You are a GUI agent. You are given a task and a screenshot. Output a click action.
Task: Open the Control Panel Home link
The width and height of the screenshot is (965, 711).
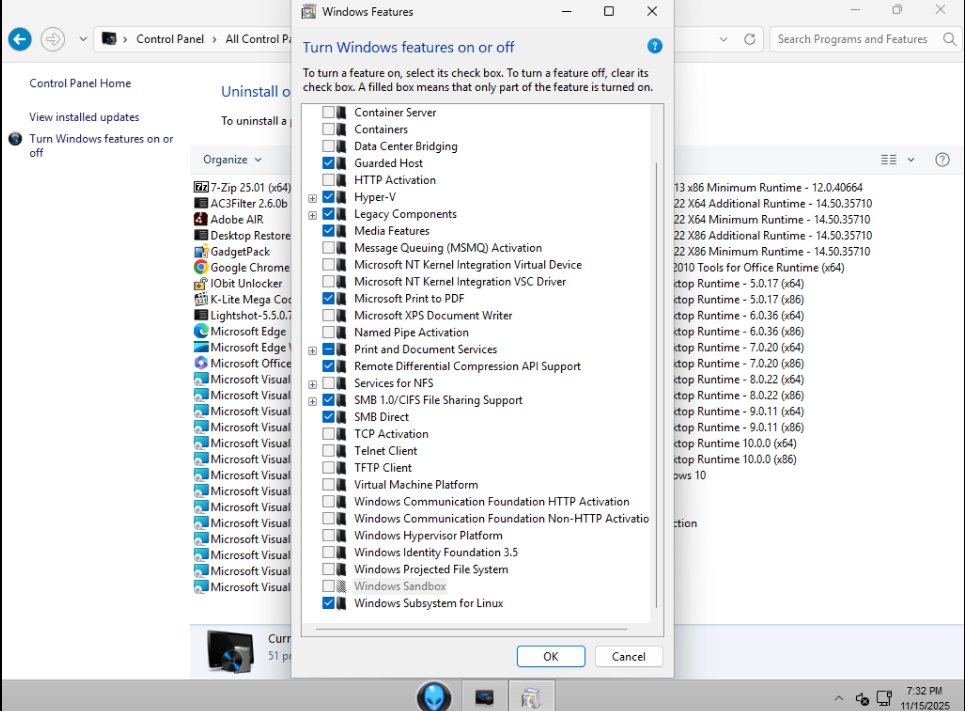click(x=80, y=83)
